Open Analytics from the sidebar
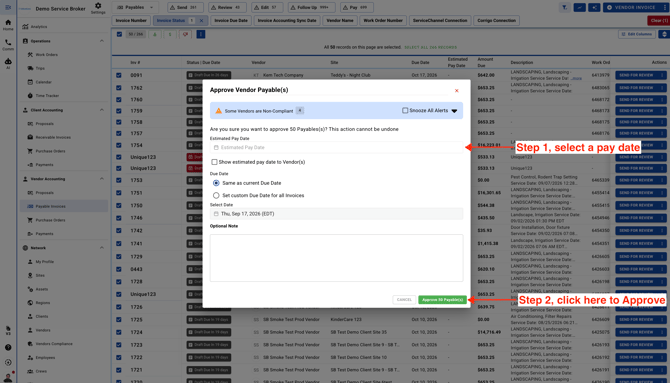Image resolution: width=670 pixels, height=383 pixels. pos(38,27)
